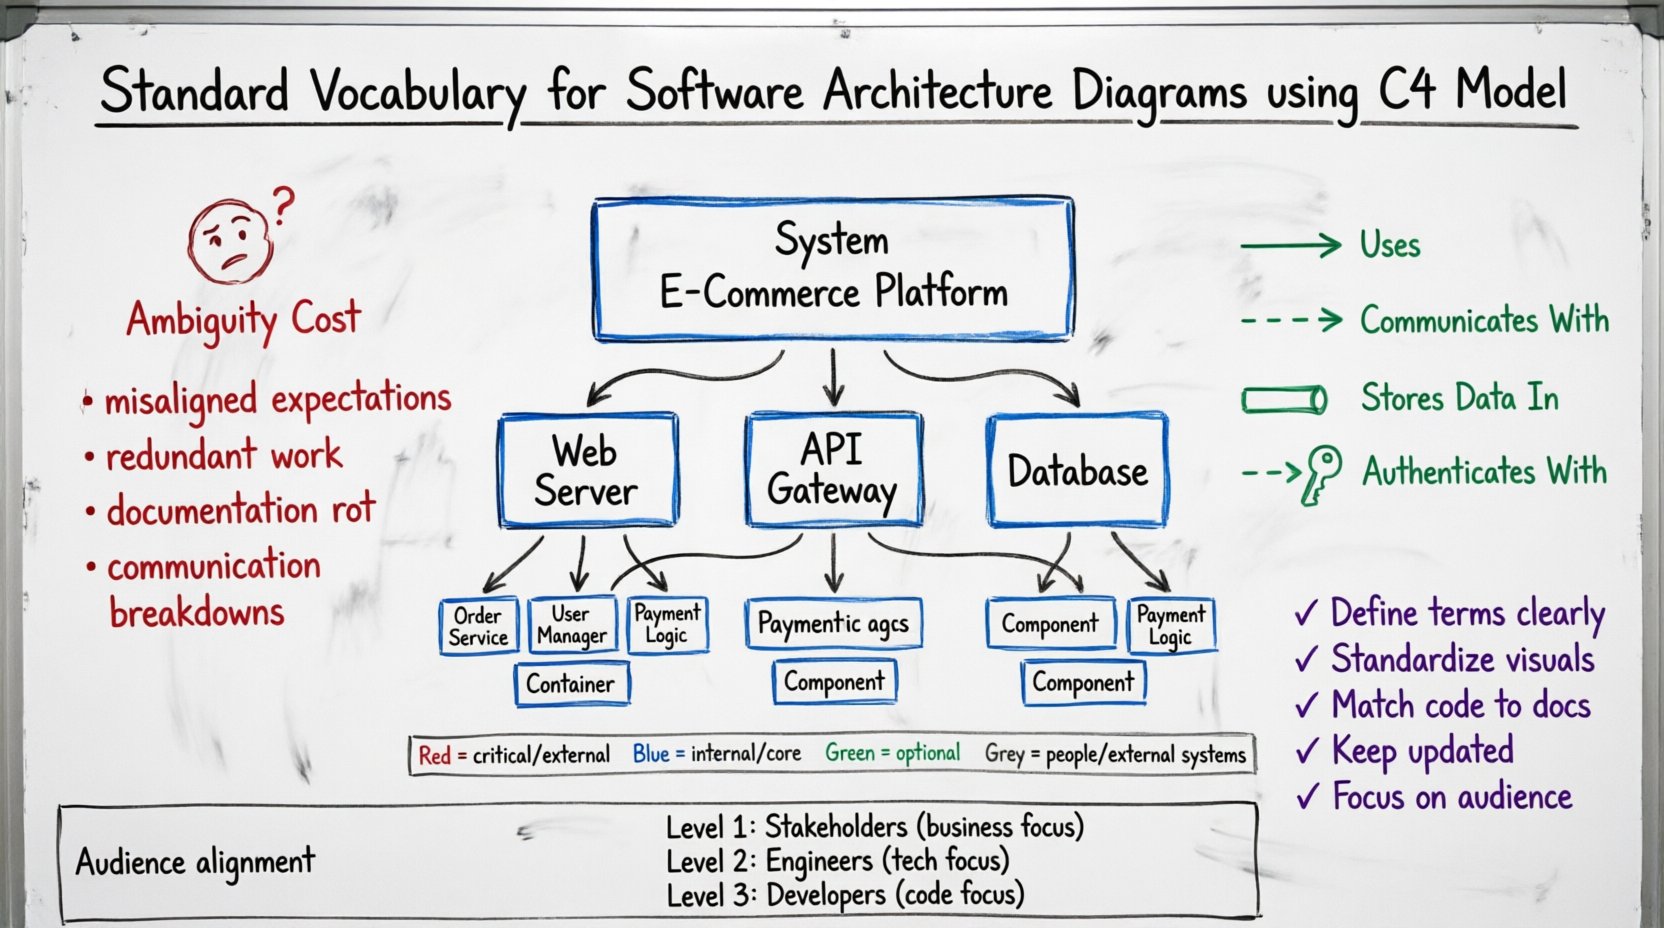
Task: Select the Audience alignment section
Action: click(196, 859)
